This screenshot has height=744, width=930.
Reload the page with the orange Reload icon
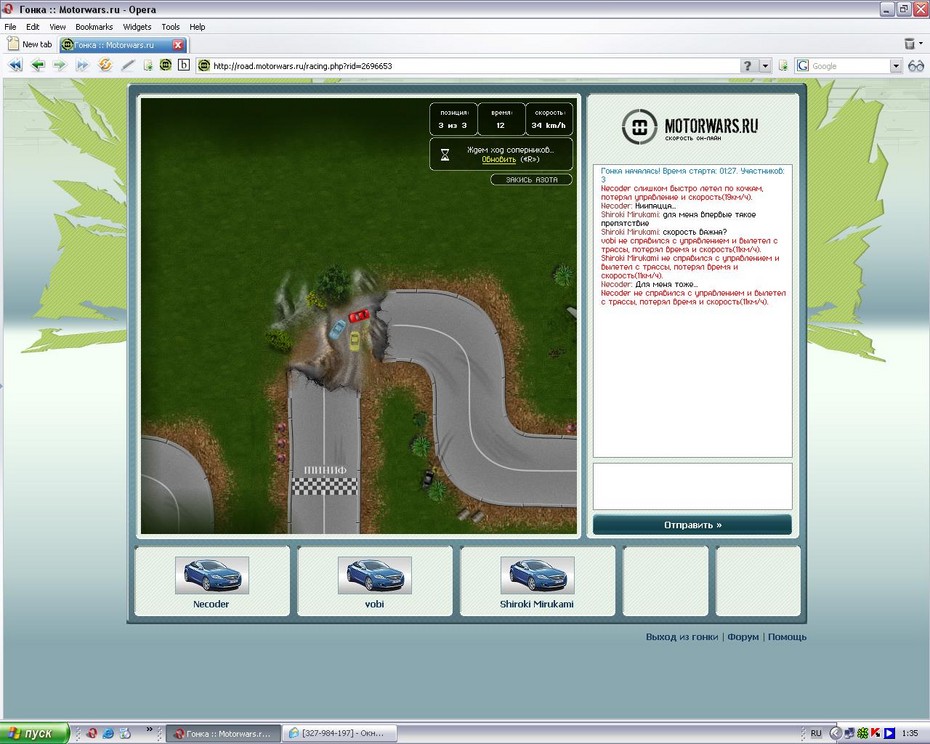(105, 65)
